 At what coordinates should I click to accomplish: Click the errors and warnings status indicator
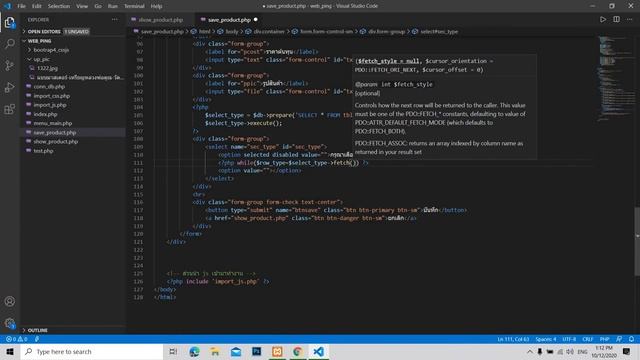16,339
